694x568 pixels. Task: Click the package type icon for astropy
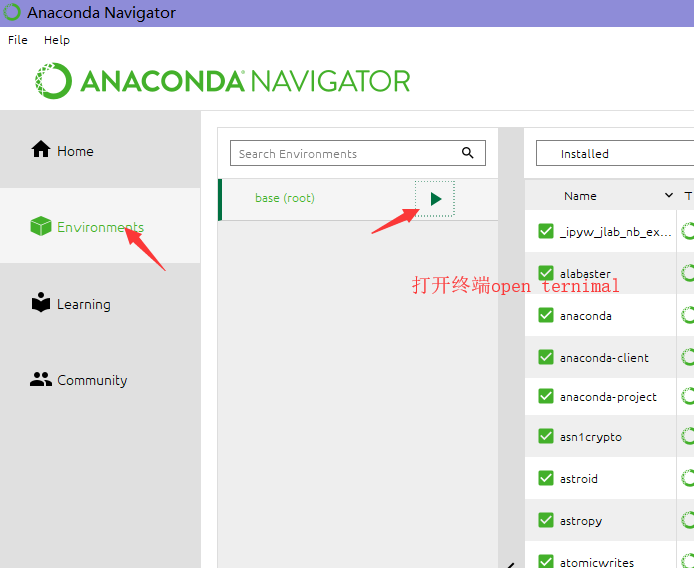687,520
